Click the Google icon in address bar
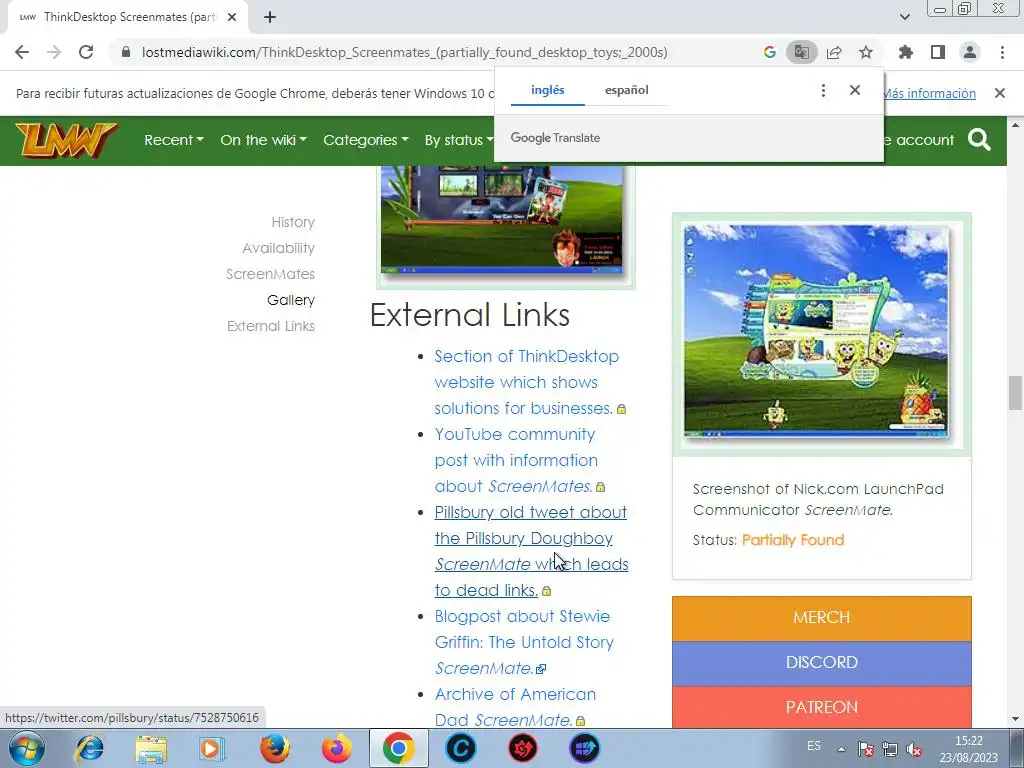This screenshot has width=1024, height=768. 770,52
